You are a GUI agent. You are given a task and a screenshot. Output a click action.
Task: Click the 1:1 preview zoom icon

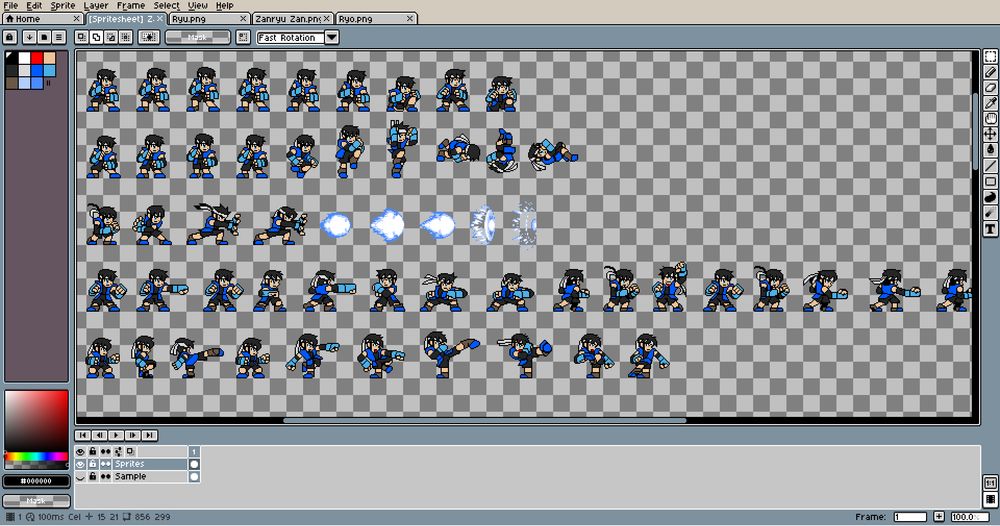tap(990, 483)
